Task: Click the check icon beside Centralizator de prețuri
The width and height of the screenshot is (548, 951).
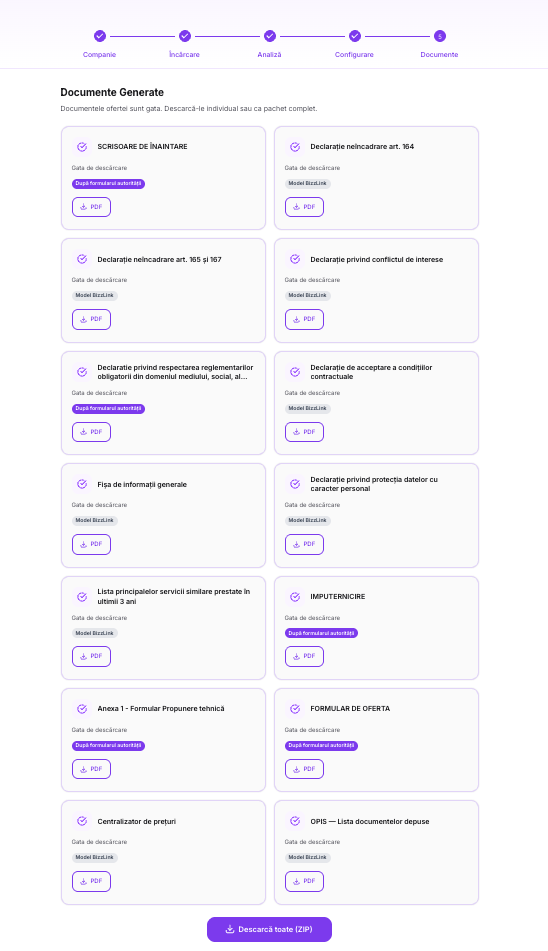Action: tap(82, 821)
